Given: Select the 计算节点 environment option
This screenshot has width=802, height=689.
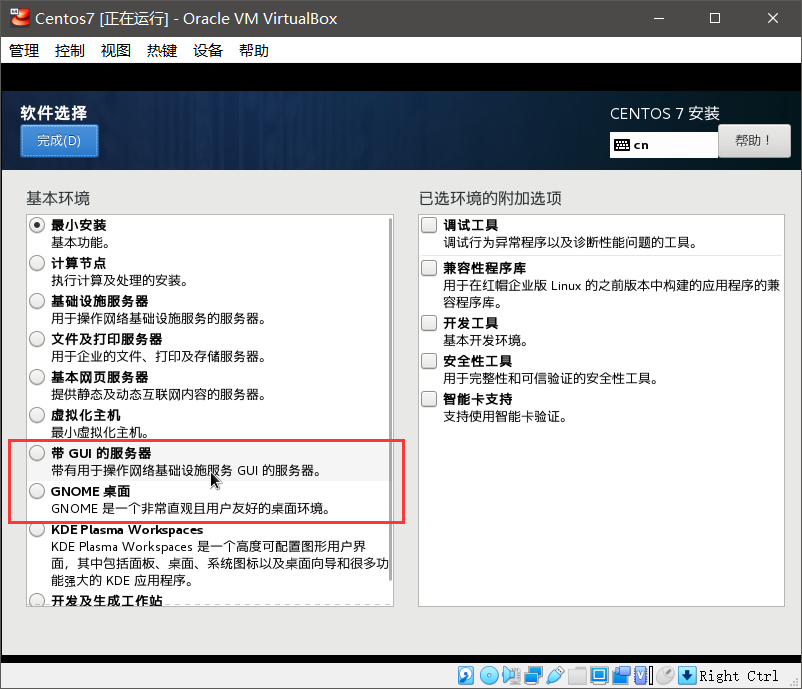Looking at the screenshot, I should (37, 263).
